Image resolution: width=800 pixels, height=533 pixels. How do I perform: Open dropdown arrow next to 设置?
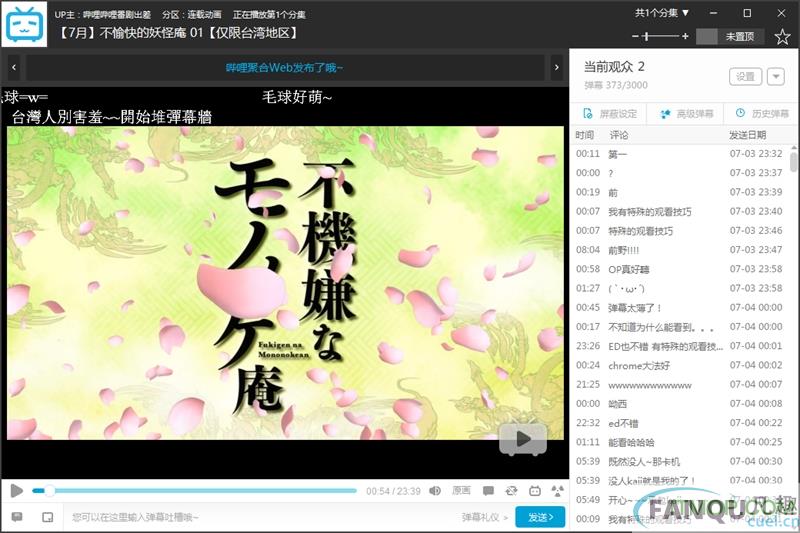click(776, 77)
